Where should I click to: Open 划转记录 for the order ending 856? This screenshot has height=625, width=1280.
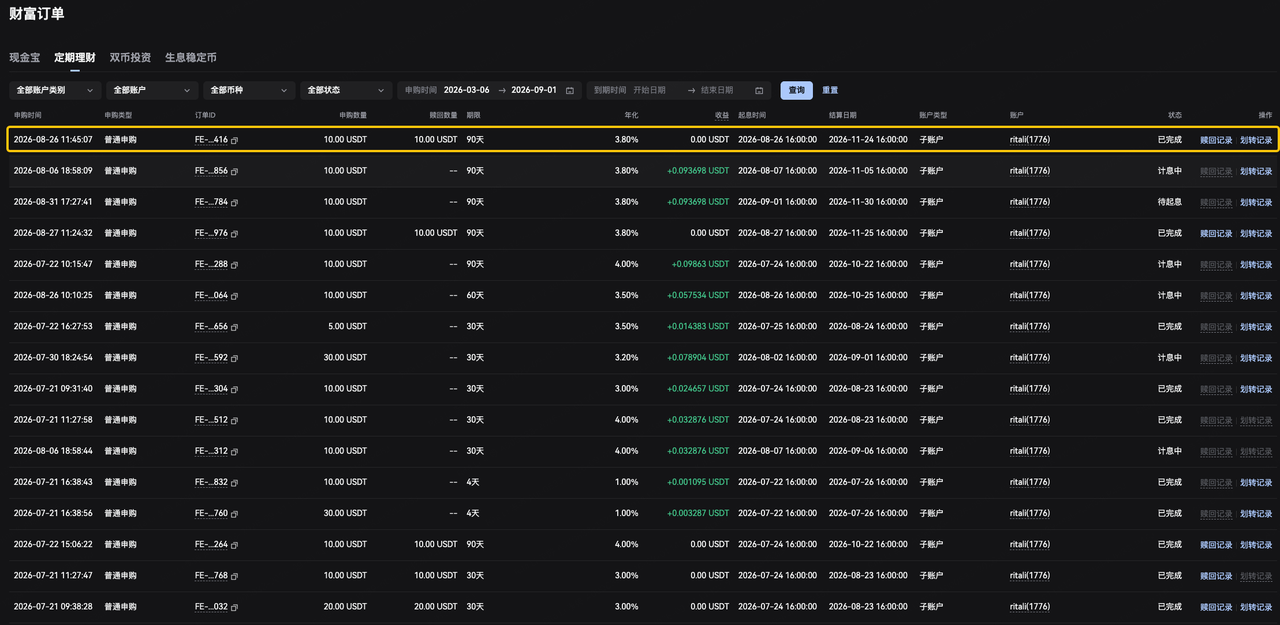pos(1256,171)
